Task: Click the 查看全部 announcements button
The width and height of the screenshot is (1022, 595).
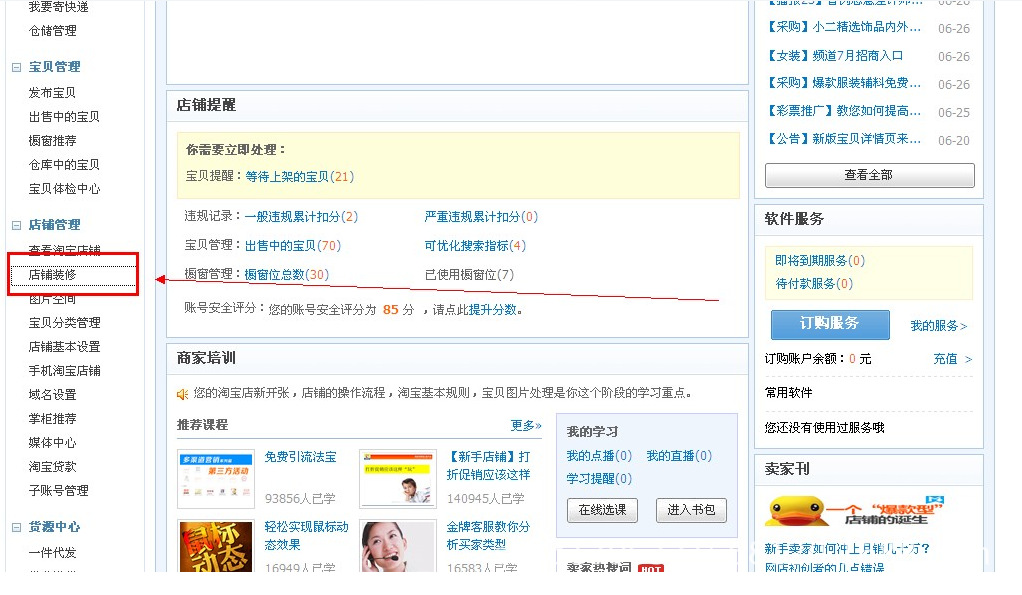Action: click(868, 174)
